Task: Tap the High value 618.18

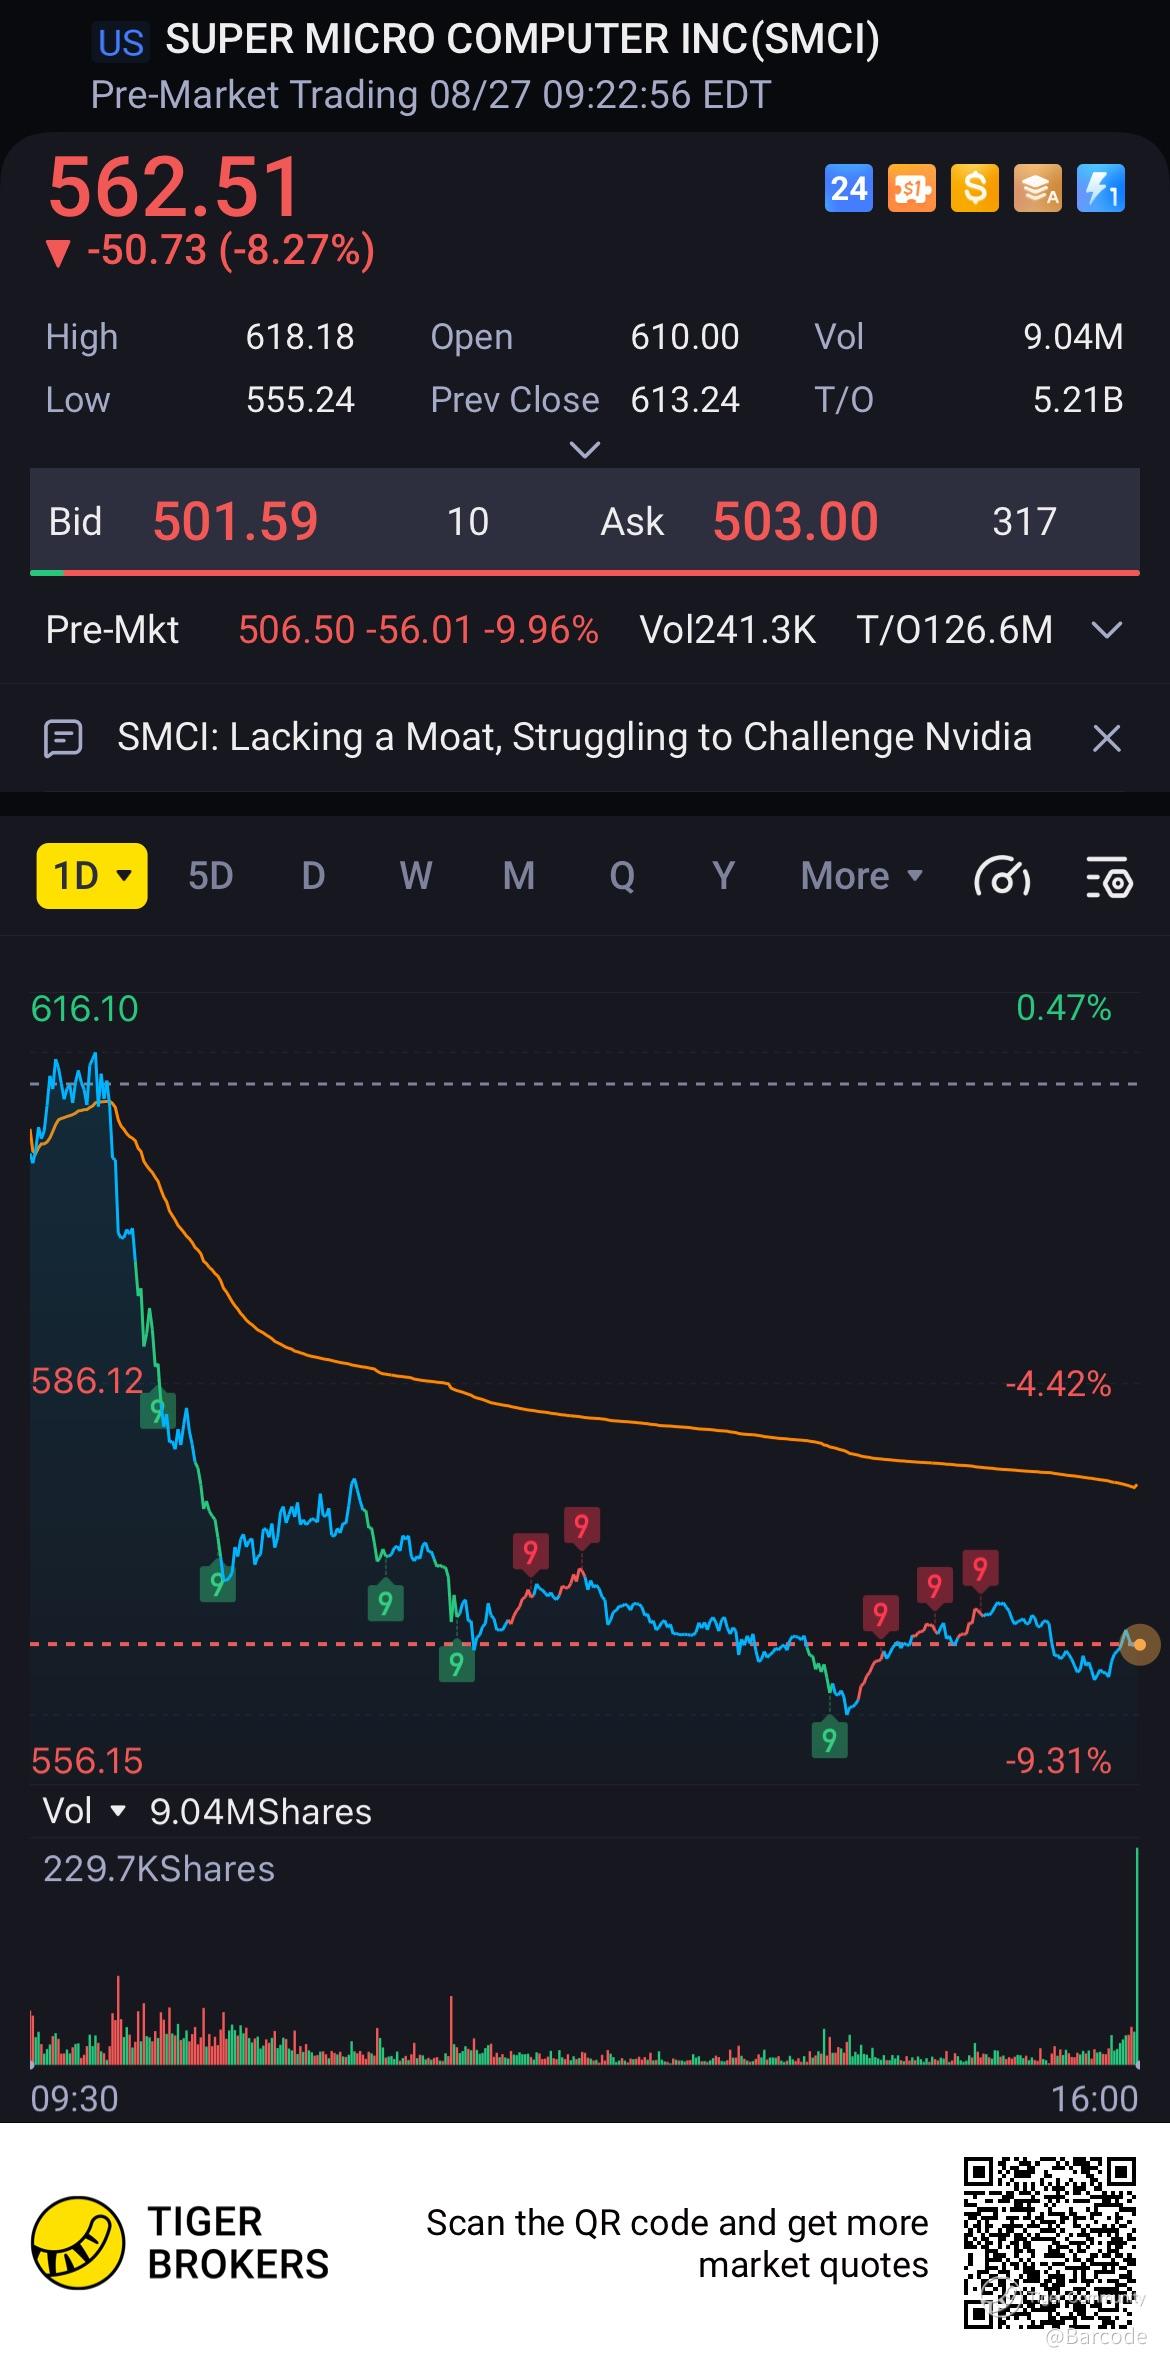Action: click(300, 337)
